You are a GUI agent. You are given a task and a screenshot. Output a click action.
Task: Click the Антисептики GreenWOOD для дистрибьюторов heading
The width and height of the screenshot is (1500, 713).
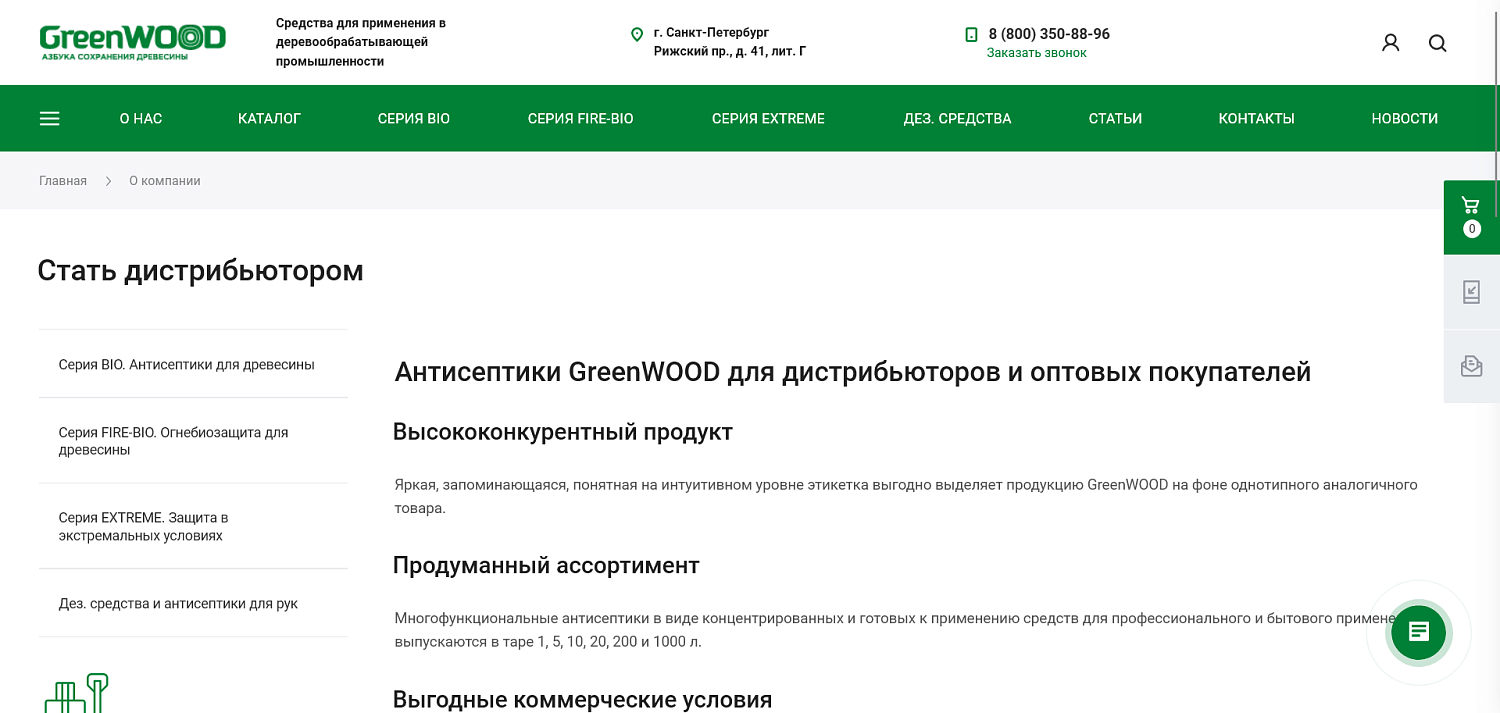coord(853,372)
